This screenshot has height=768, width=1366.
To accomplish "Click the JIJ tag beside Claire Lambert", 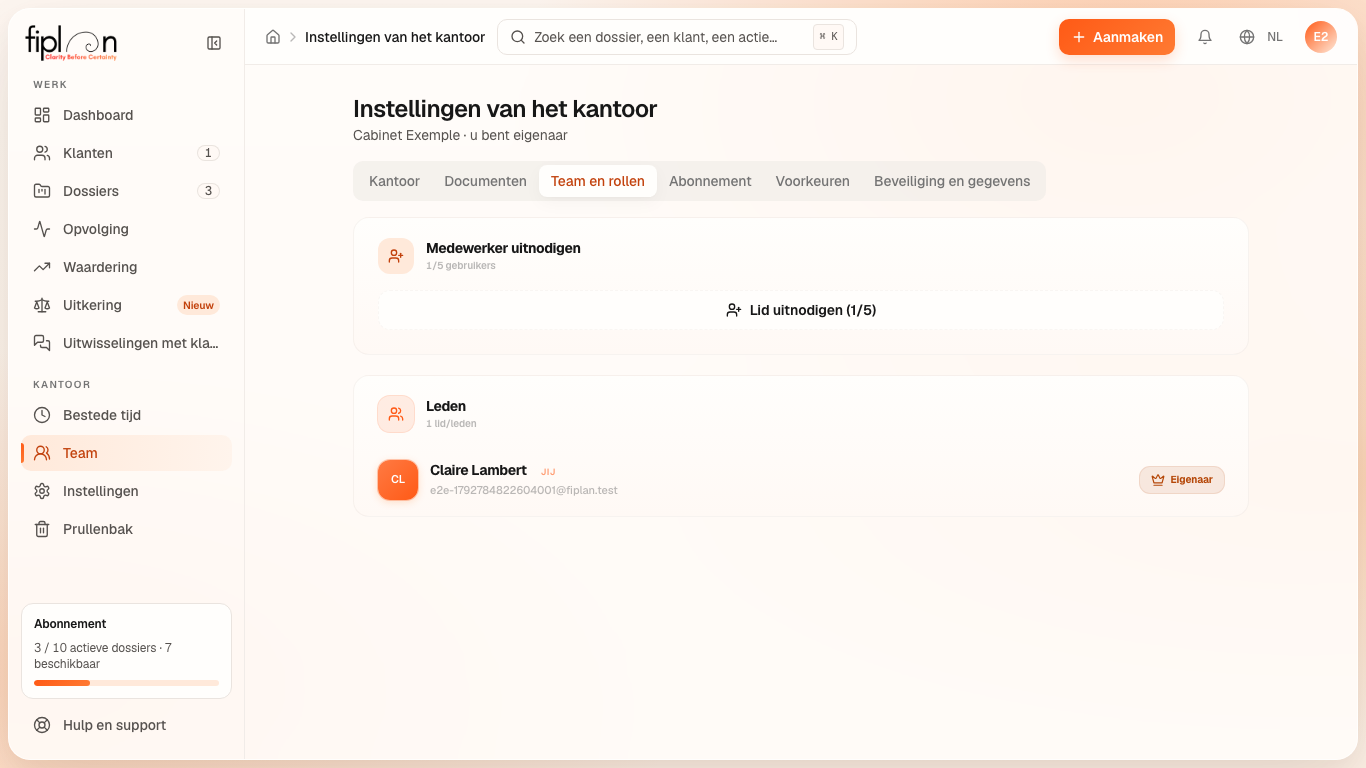I will [x=548, y=471].
